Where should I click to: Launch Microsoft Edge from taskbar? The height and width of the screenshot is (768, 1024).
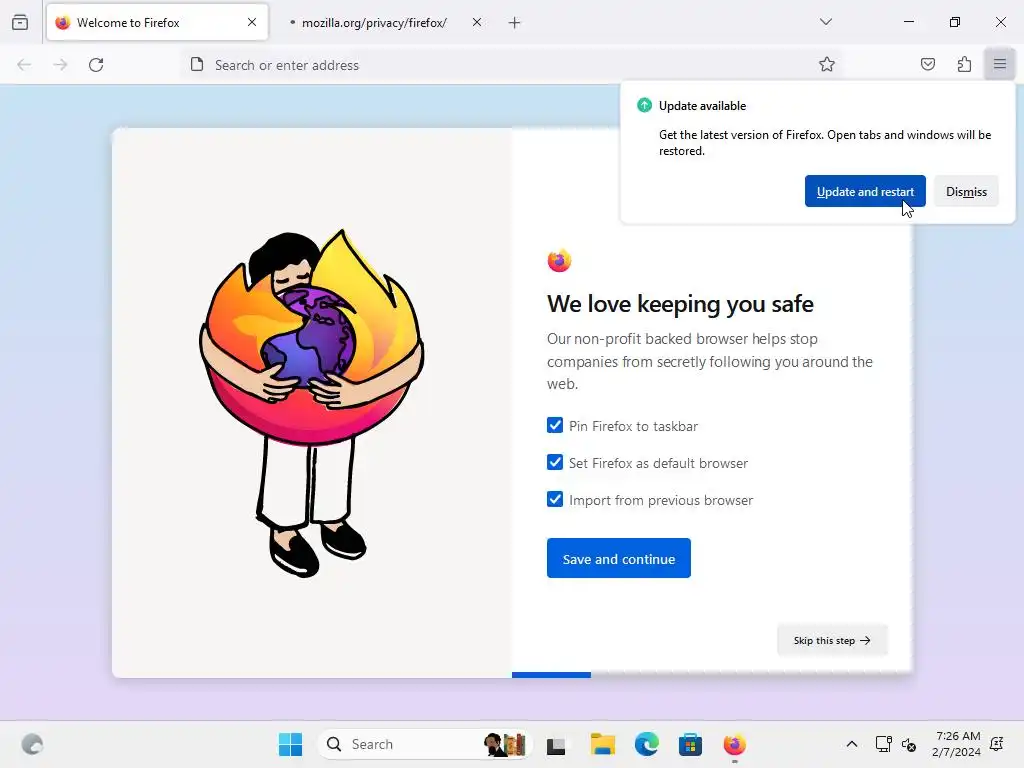click(x=647, y=744)
